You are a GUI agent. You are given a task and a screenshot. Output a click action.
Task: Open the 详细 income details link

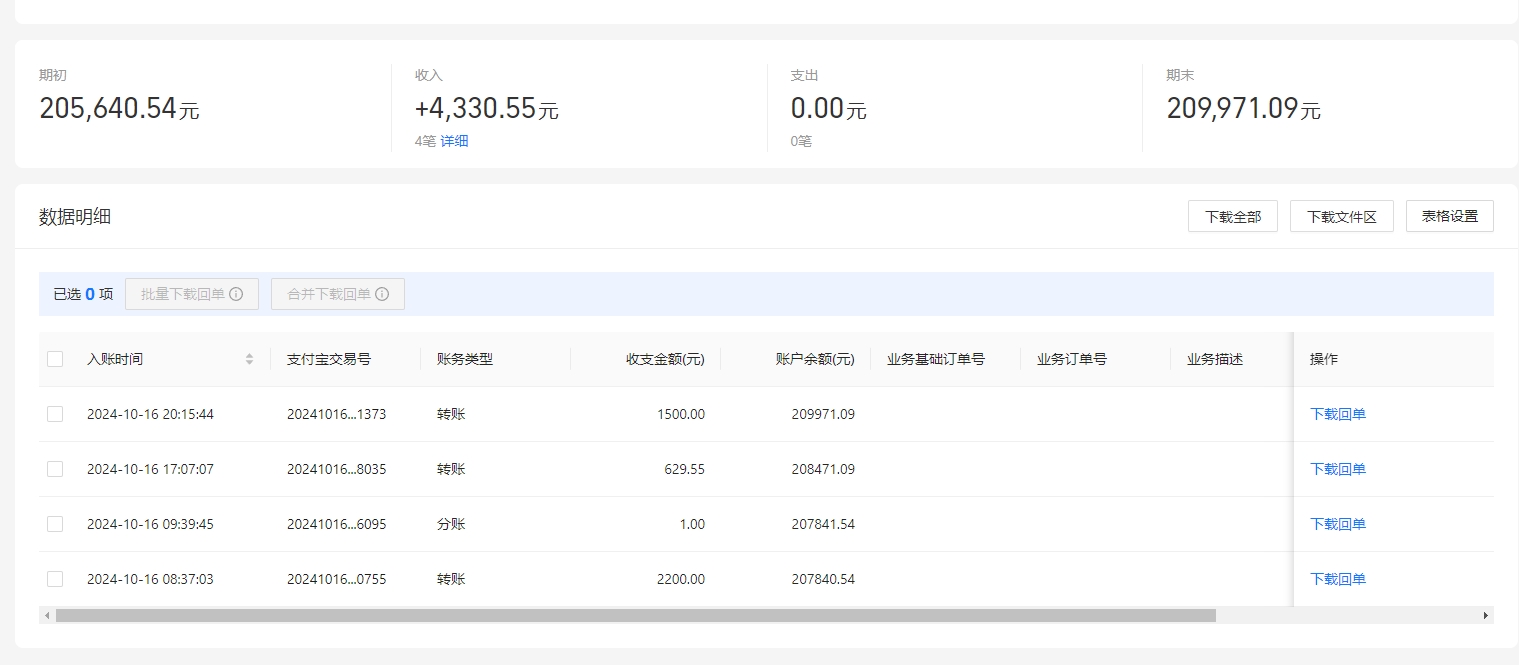pyautogui.click(x=453, y=141)
